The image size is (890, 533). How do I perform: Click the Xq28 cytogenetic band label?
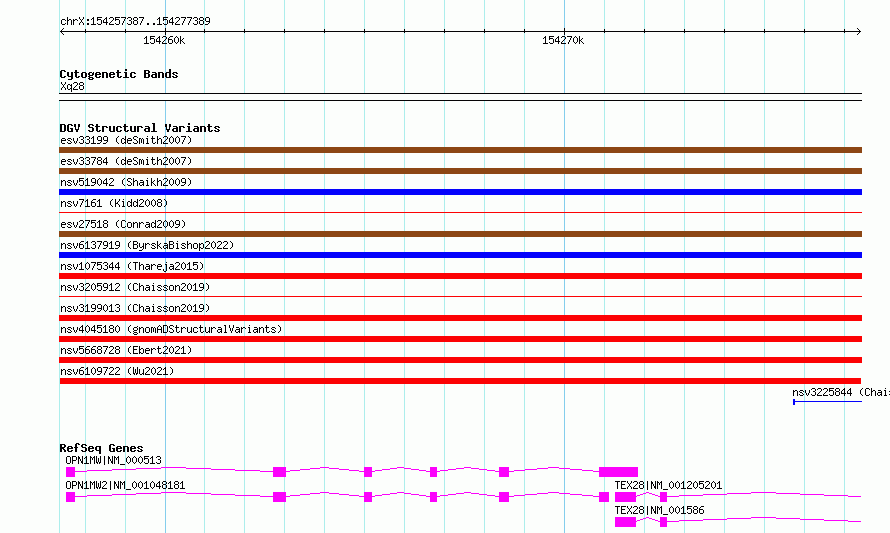72,86
